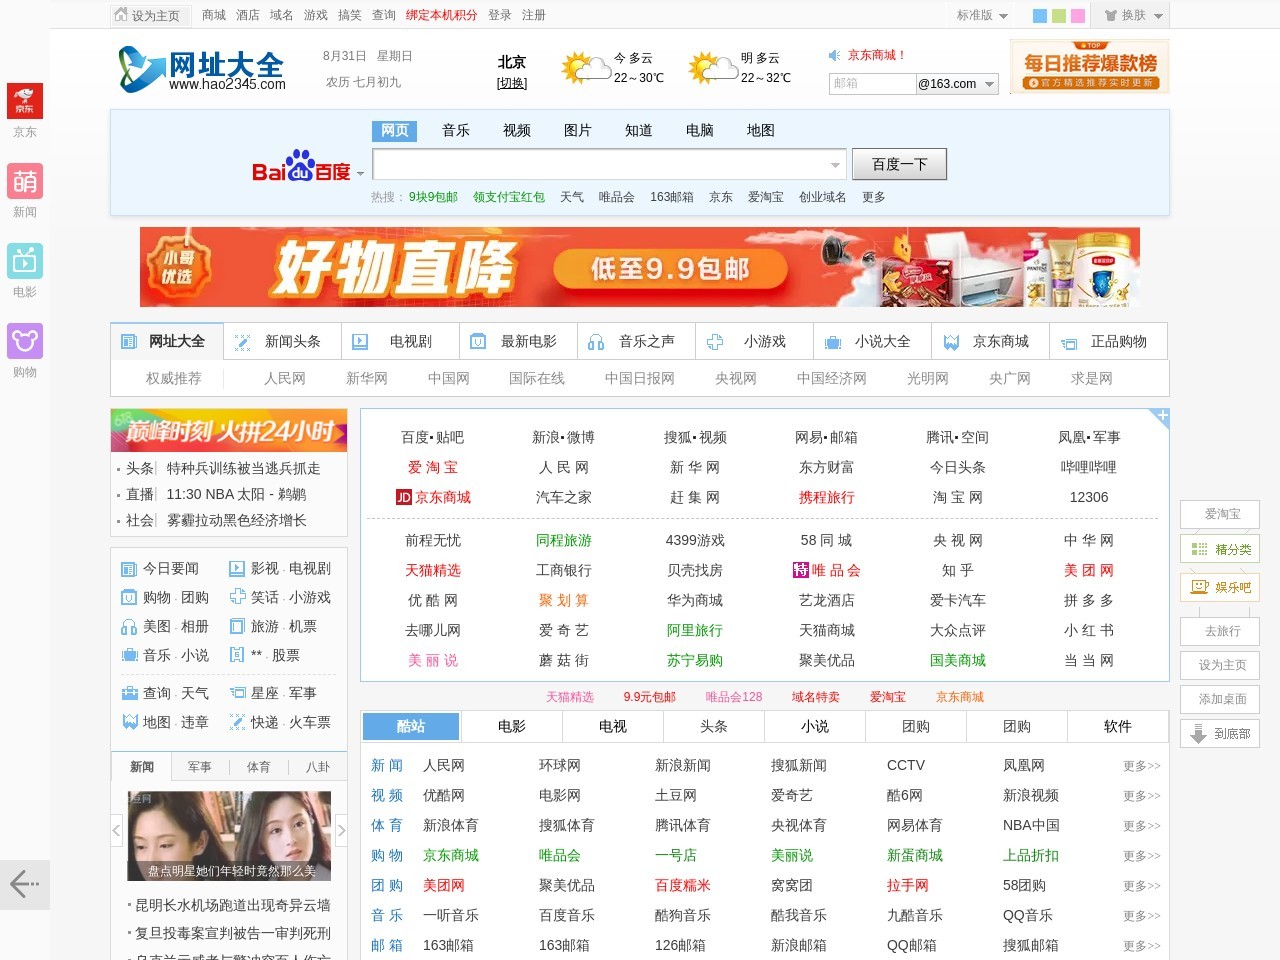1280x960 pixels.
Task: Click the 好物直降 banner advertisement
Action: click(640, 267)
